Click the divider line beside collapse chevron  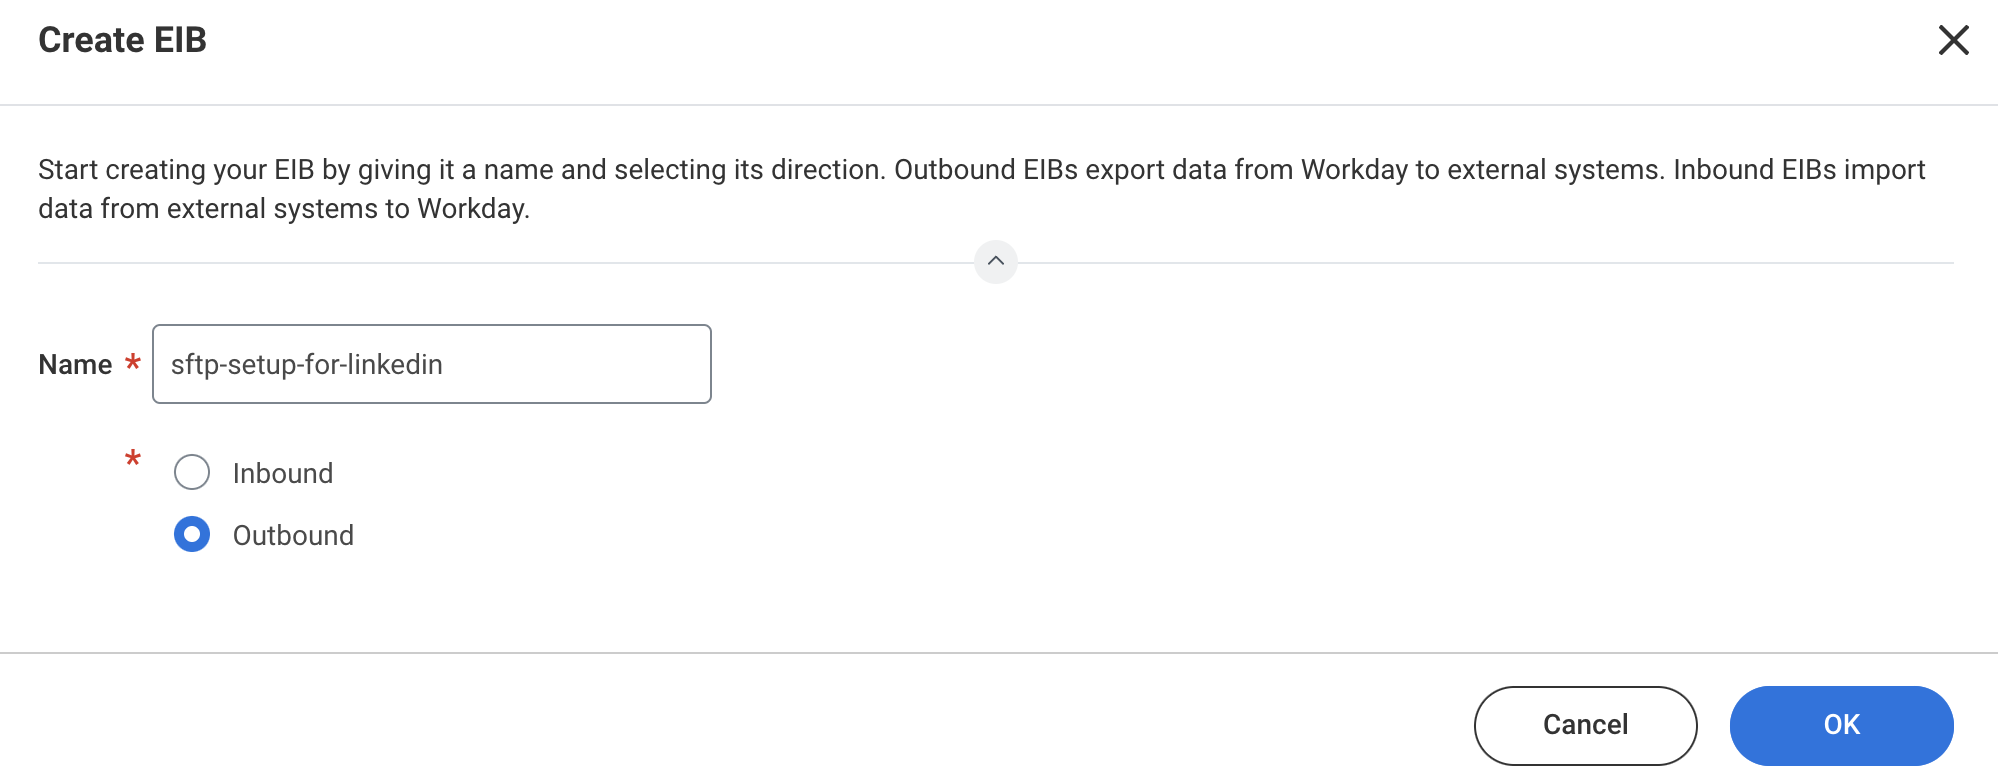pos(500,263)
